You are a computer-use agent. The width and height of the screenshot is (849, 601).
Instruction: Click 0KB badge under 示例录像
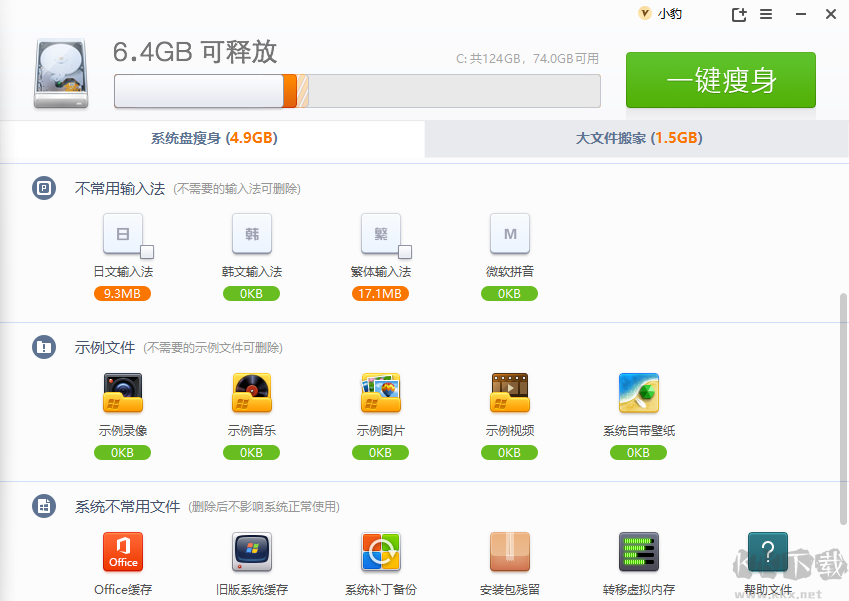[122, 453]
